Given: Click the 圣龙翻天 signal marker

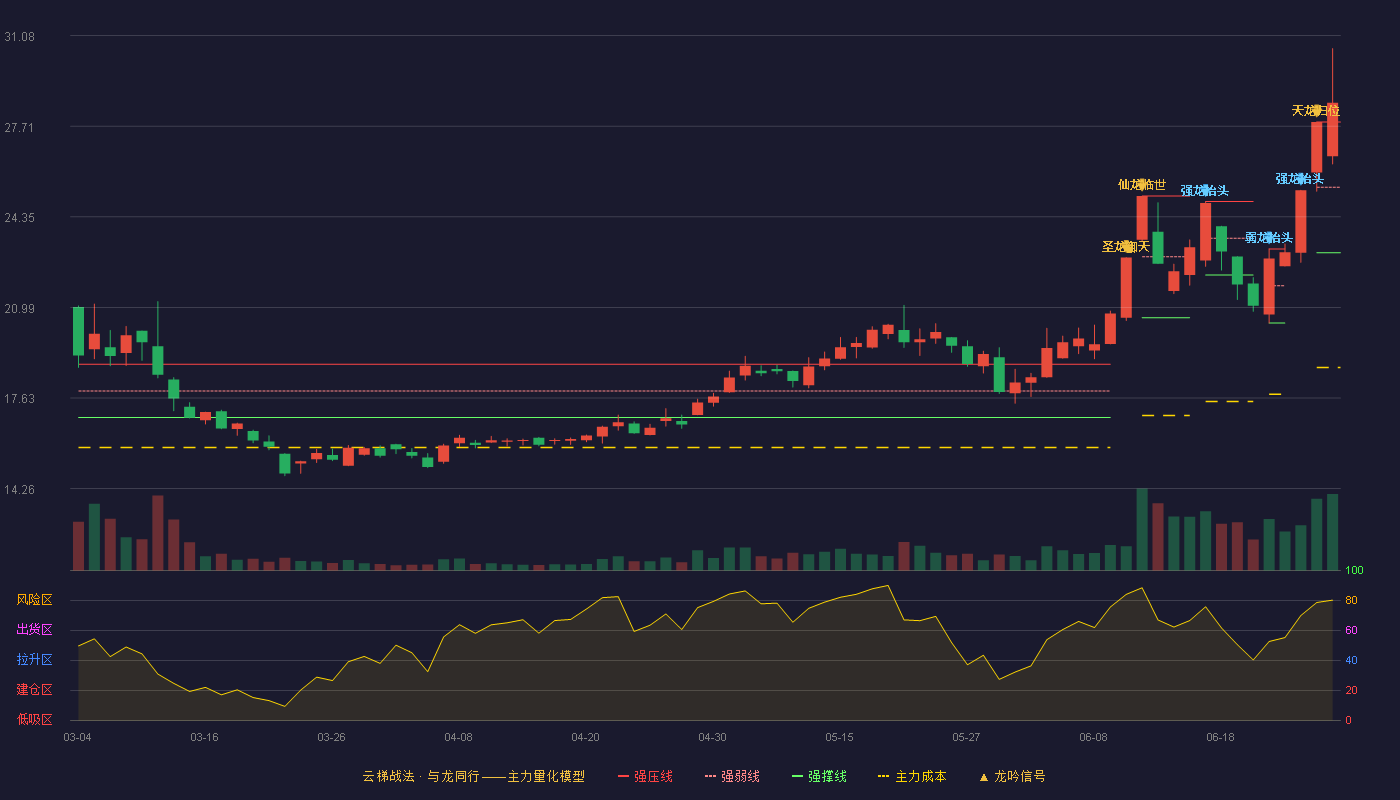Looking at the screenshot, I should click(1126, 246).
